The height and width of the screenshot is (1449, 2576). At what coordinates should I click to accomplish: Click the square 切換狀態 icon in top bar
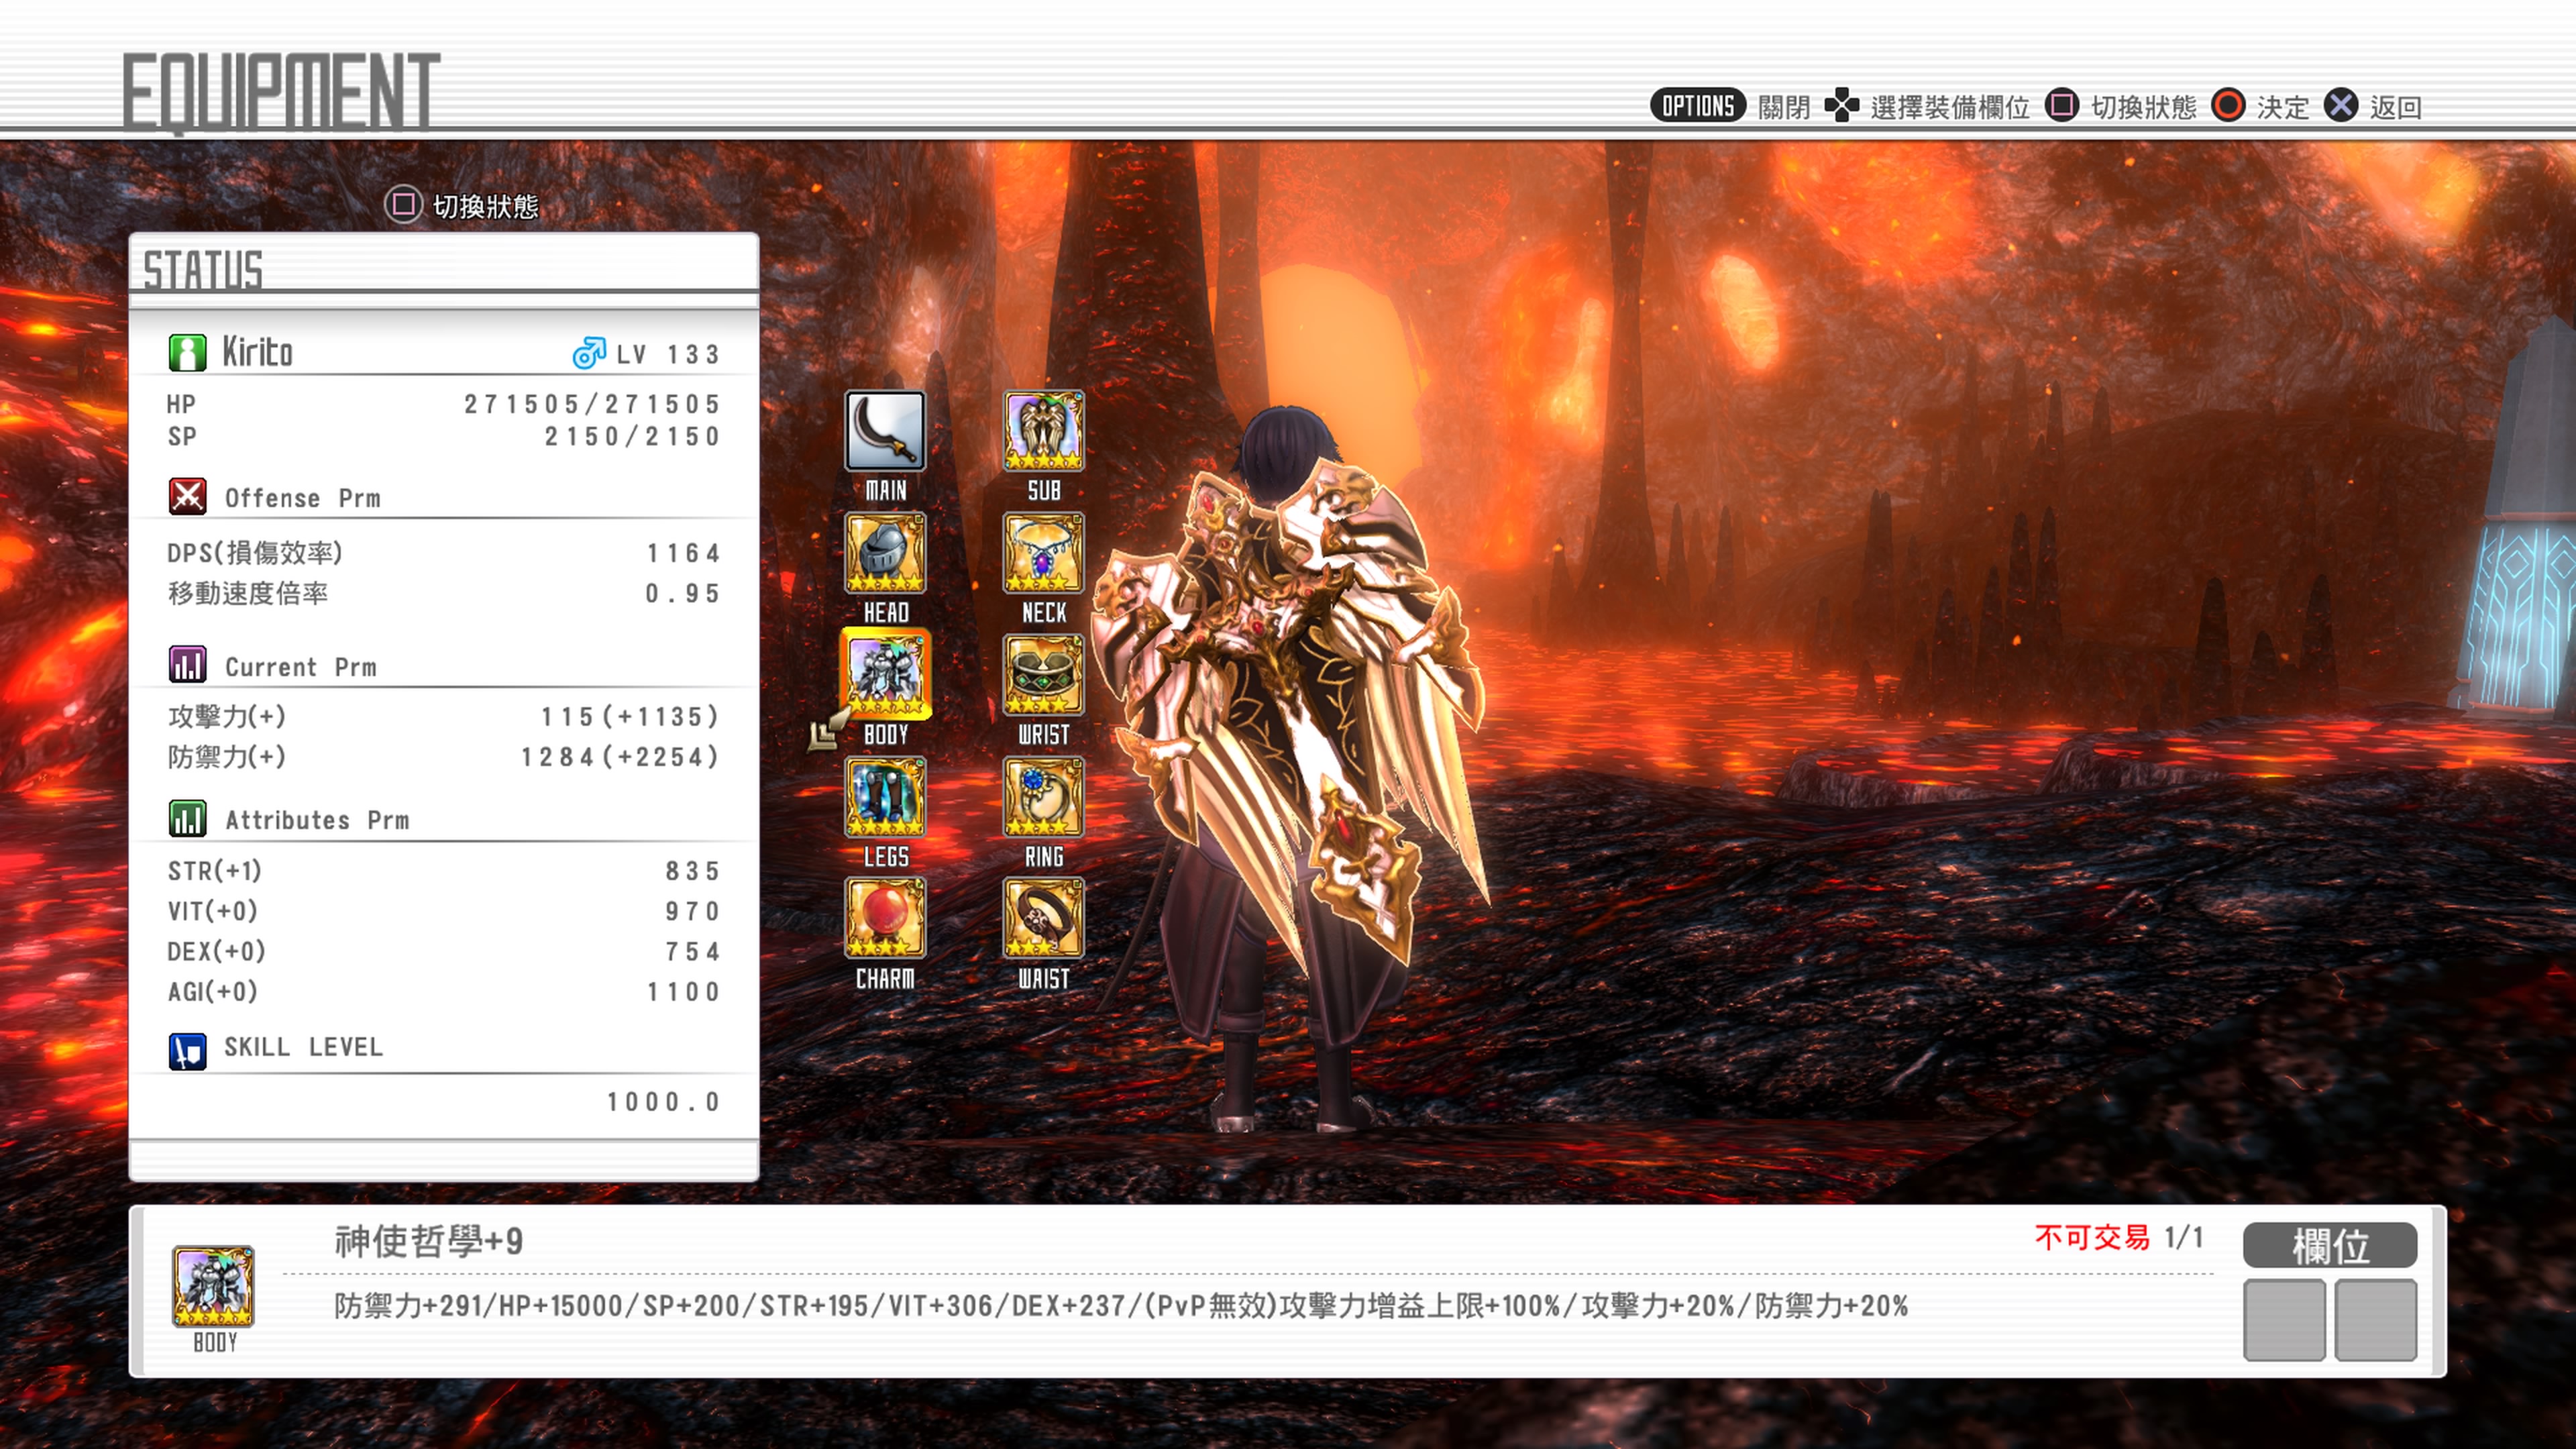(x=2062, y=106)
